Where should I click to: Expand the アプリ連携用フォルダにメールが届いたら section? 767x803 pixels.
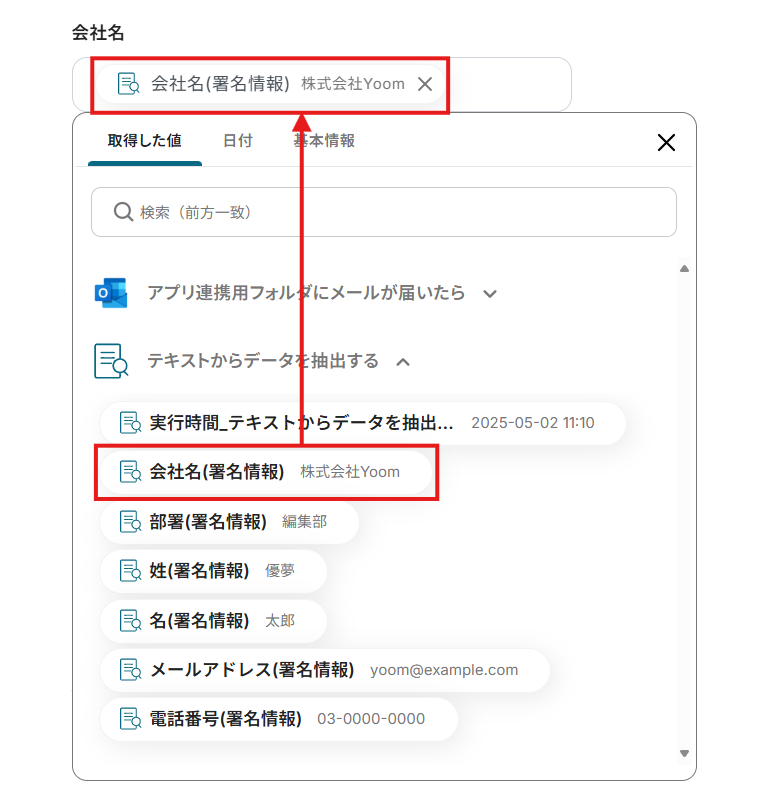click(x=490, y=294)
